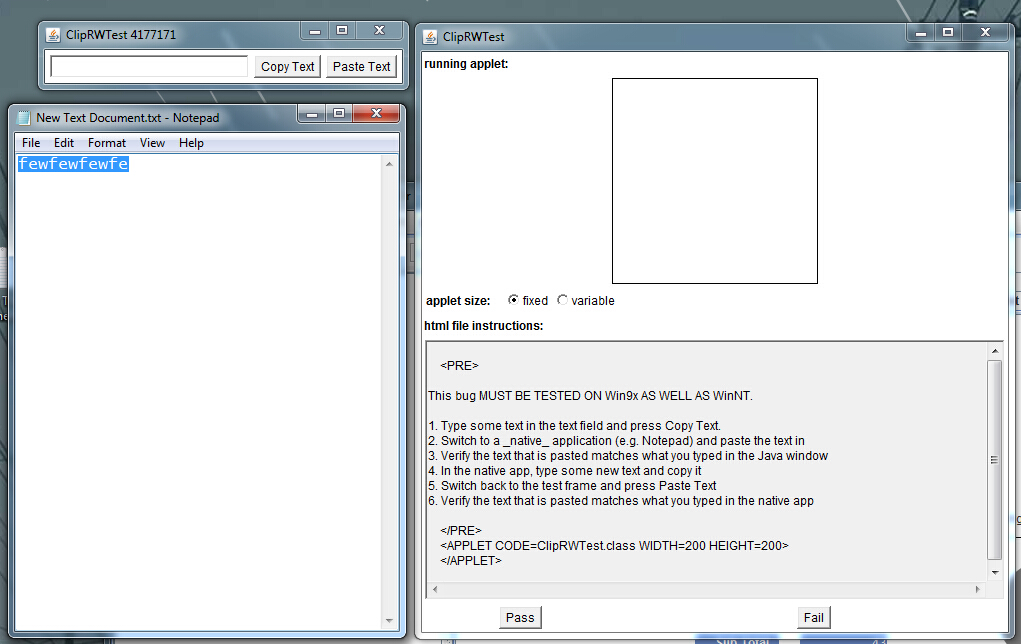Click the Fail button
This screenshot has width=1021, height=644.
[x=814, y=617]
